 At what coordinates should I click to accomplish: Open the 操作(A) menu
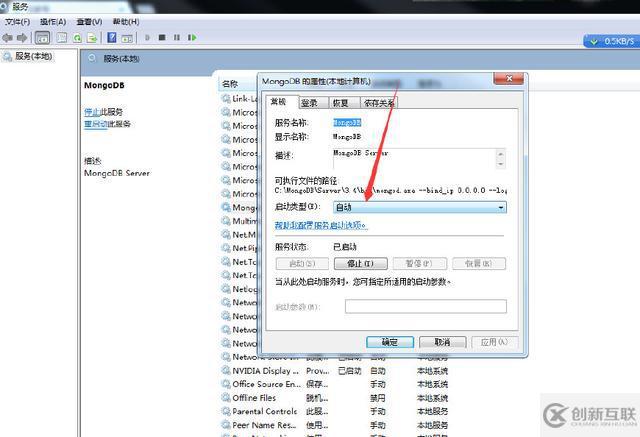point(53,22)
